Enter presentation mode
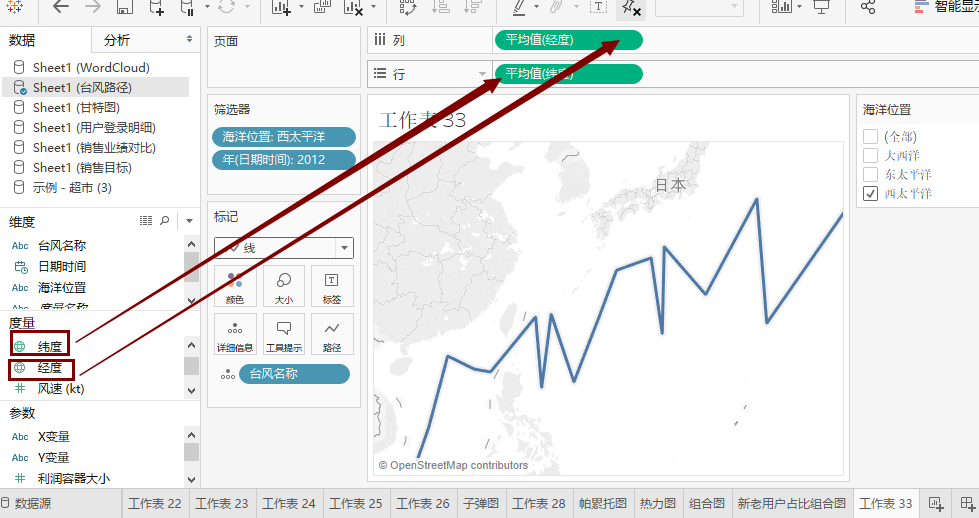This screenshot has height=518, width=979. (822, 7)
